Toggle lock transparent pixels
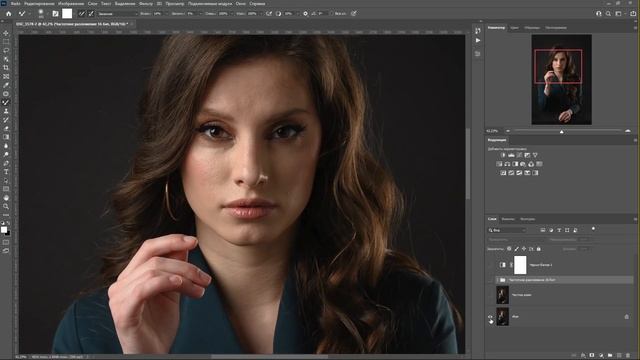 pos(509,249)
